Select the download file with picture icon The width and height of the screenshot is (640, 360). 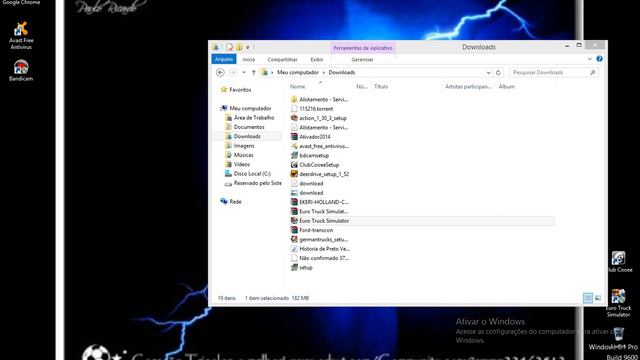(307, 193)
